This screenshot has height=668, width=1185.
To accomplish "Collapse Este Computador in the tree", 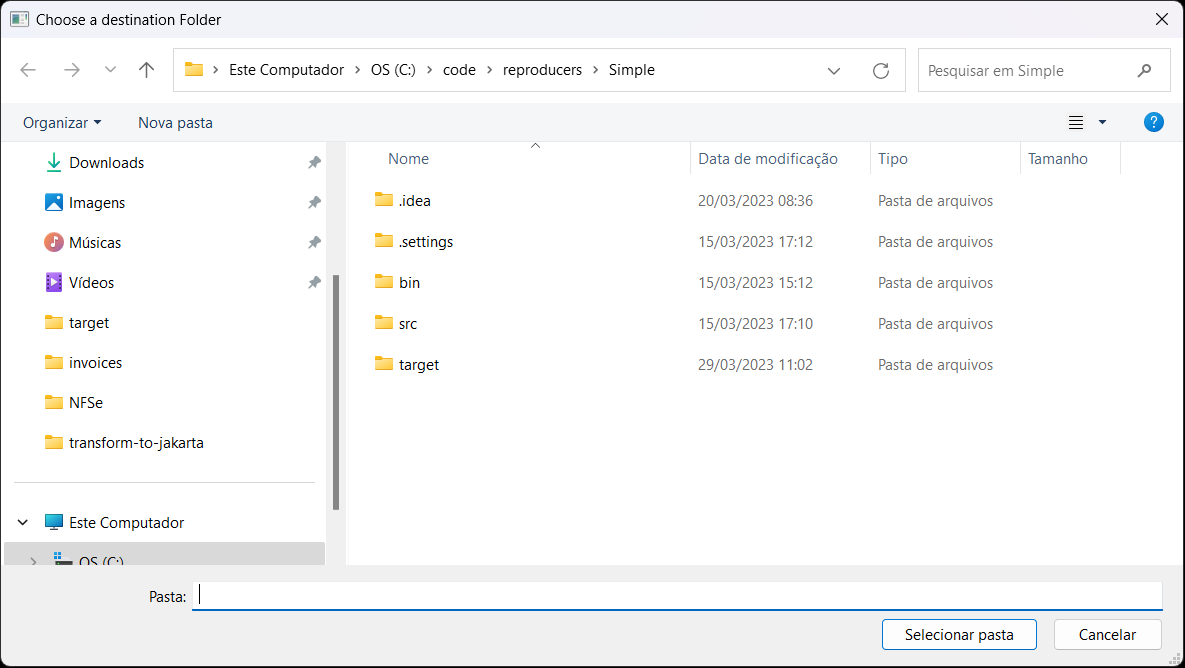I will tap(22, 522).
